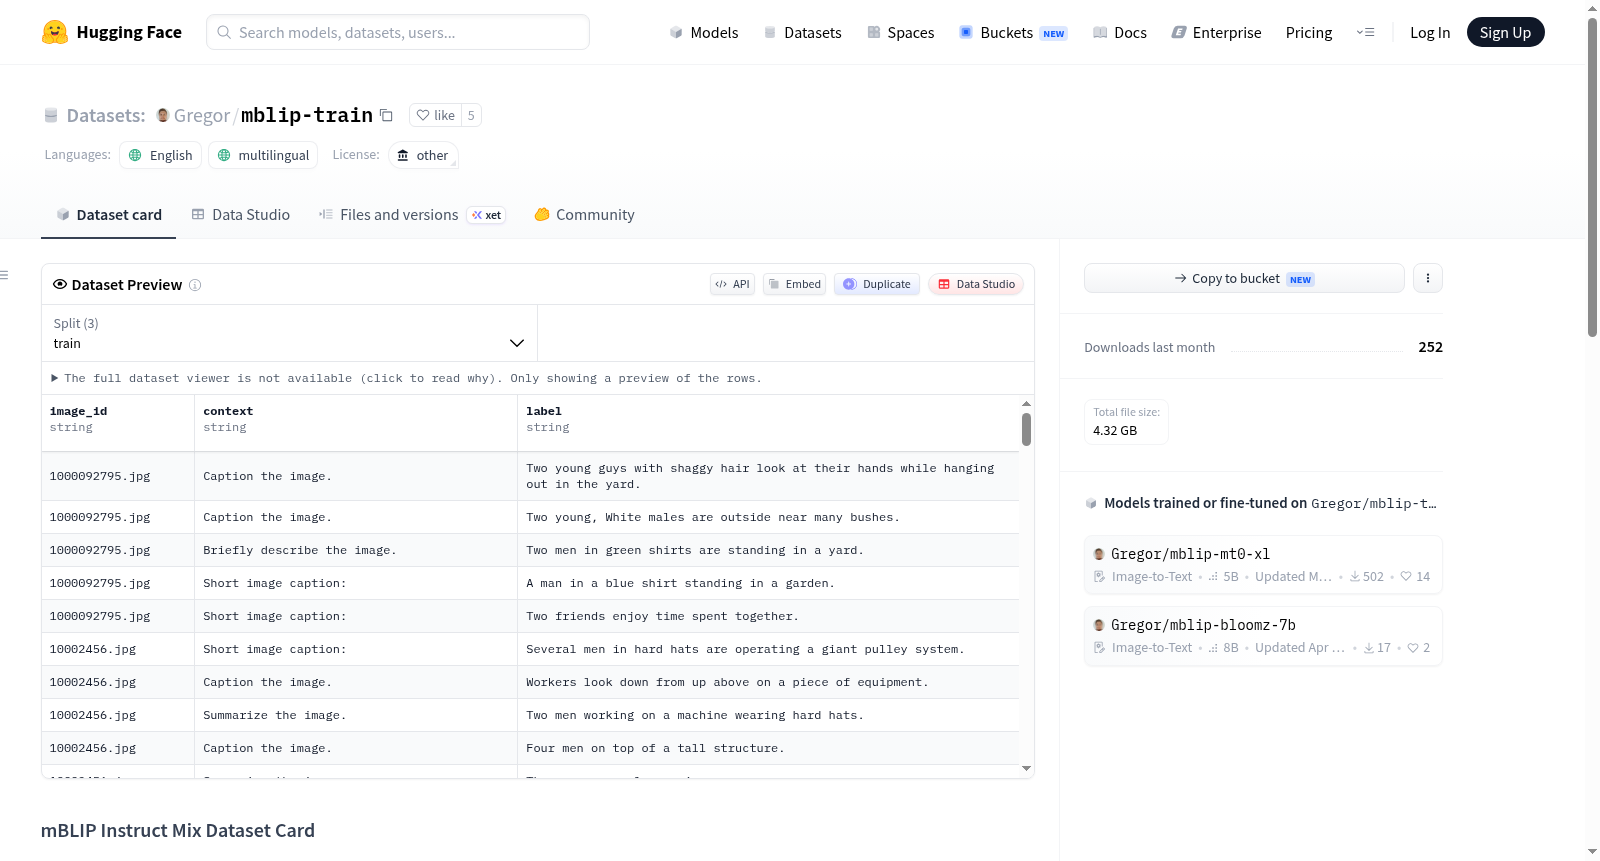
Task: Open the Dataset card tab
Action: (108, 215)
